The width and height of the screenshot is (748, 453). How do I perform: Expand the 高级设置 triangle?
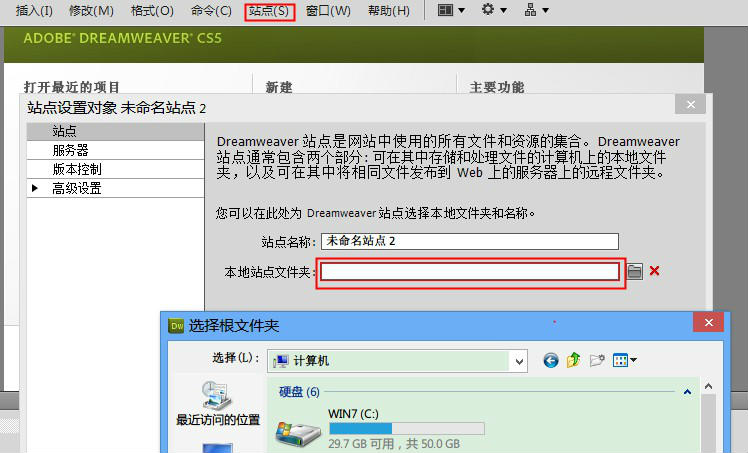[35, 188]
